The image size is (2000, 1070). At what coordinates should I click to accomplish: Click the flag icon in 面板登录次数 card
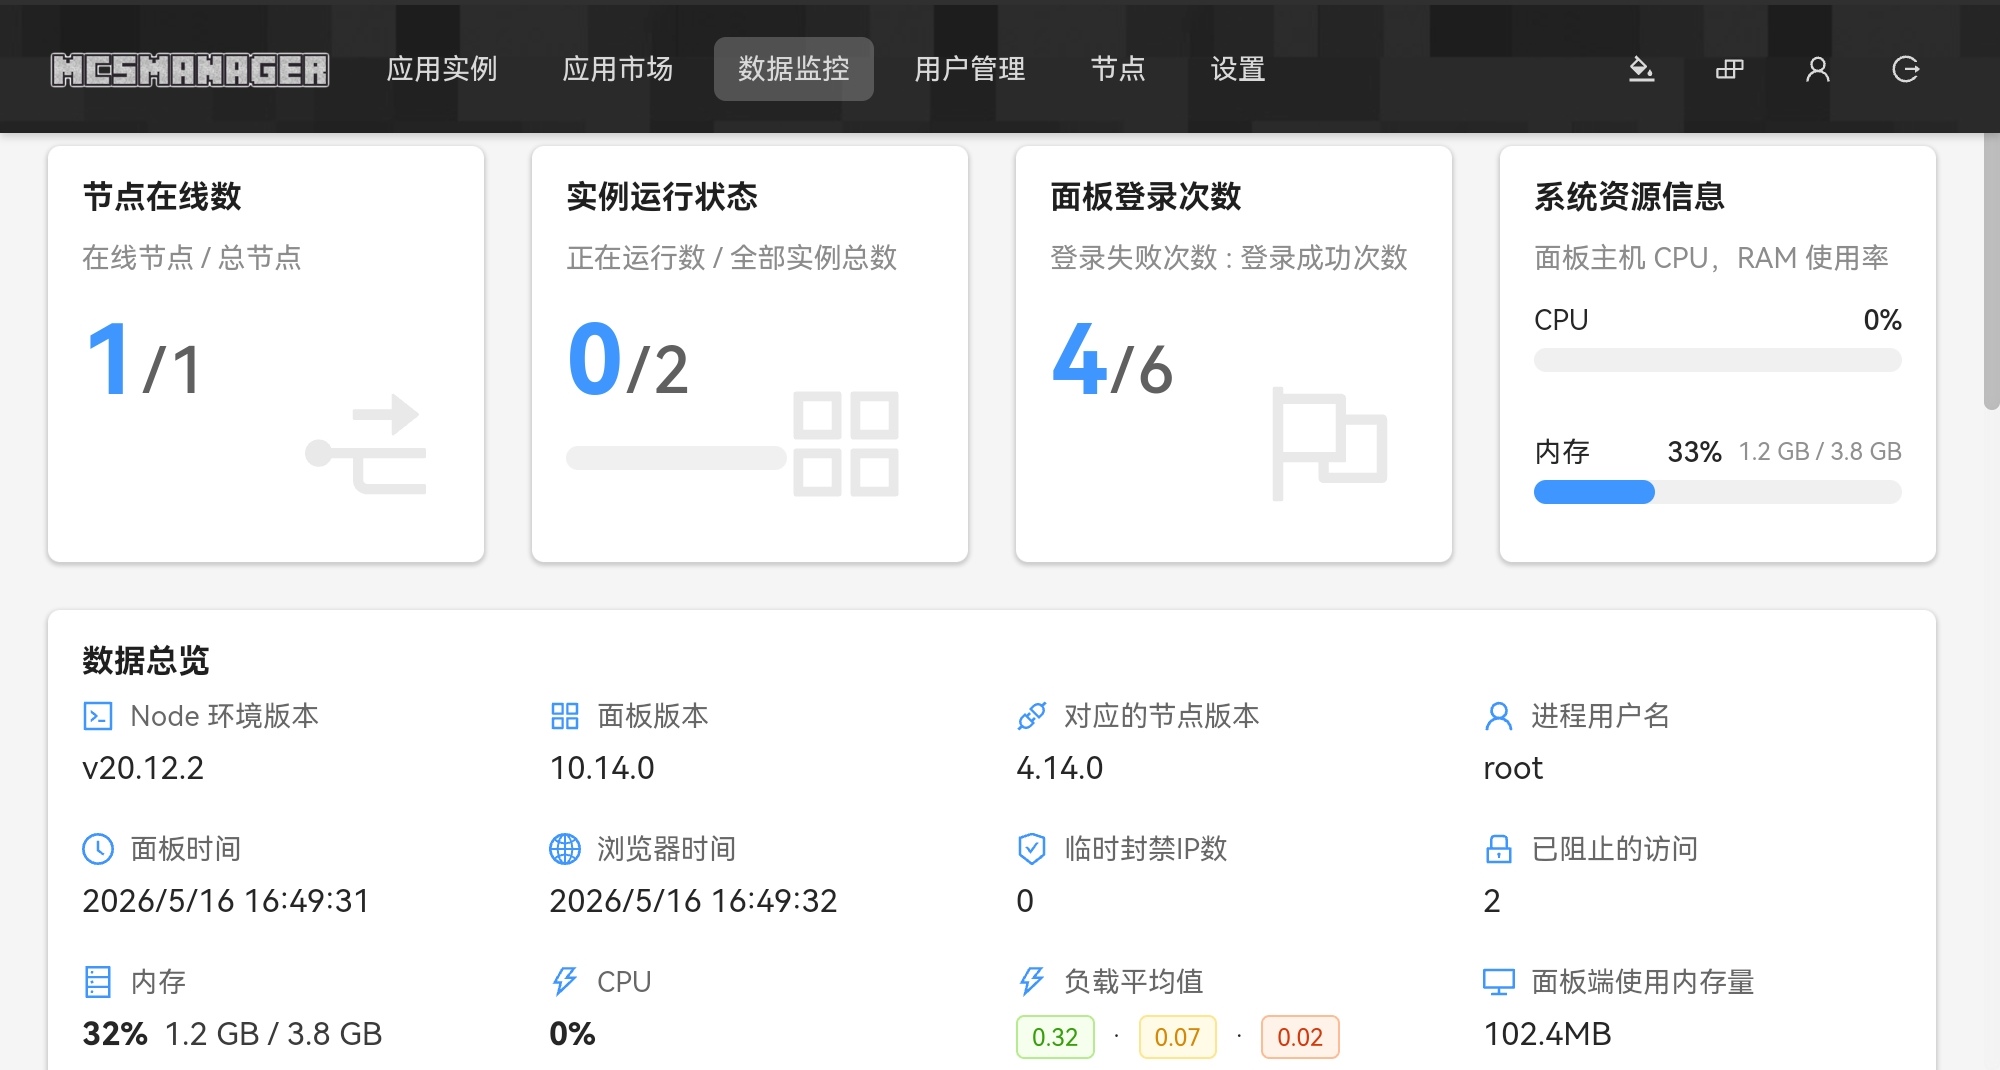click(1329, 444)
